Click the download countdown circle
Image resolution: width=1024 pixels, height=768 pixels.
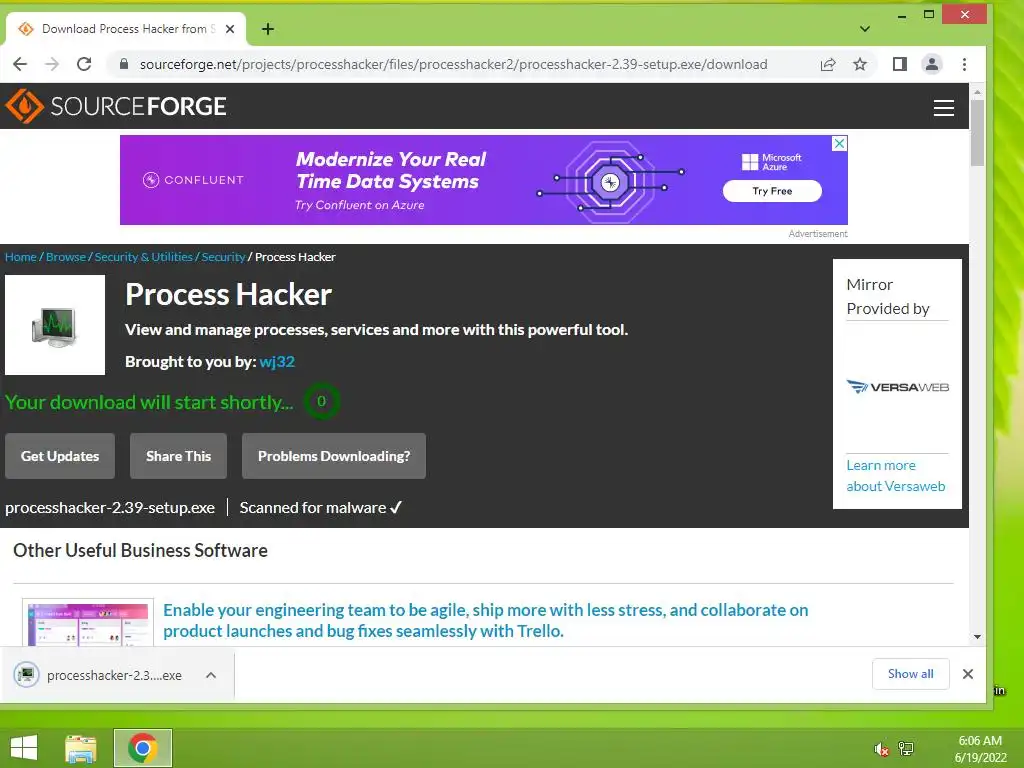click(321, 401)
